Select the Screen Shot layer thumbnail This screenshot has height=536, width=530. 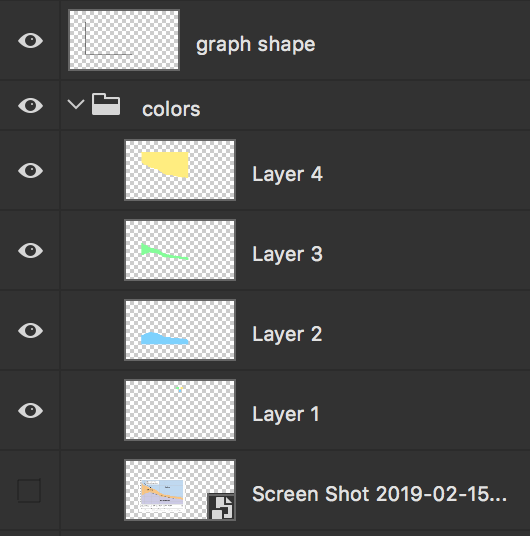point(180,490)
